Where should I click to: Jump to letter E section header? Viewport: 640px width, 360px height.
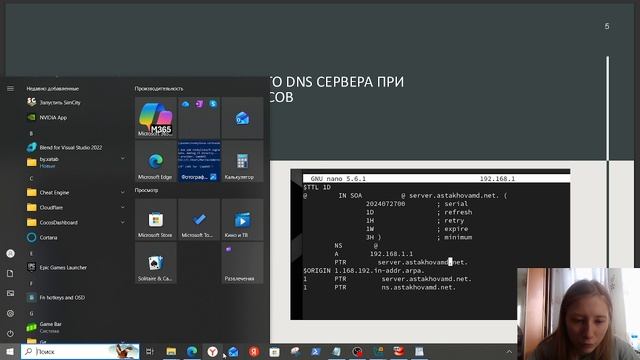click(31, 253)
